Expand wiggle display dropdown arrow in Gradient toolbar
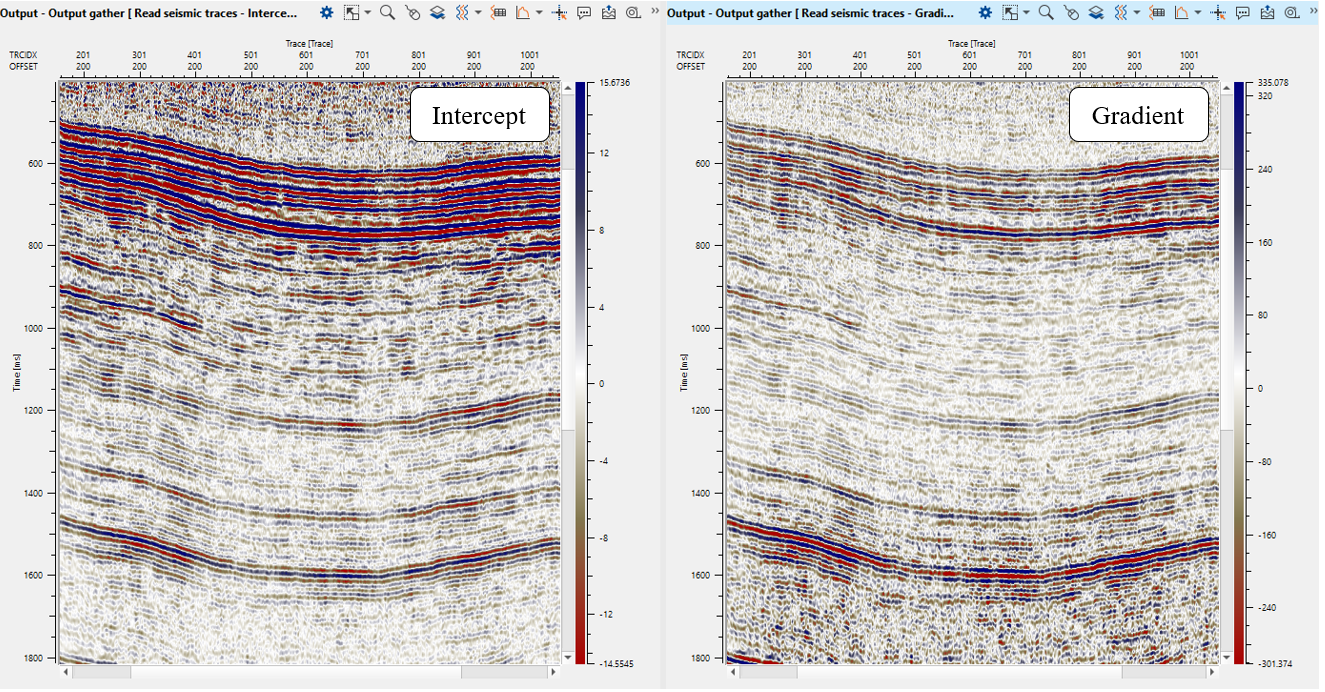The image size is (1325, 692). pyautogui.click(x=1137, y=13)
